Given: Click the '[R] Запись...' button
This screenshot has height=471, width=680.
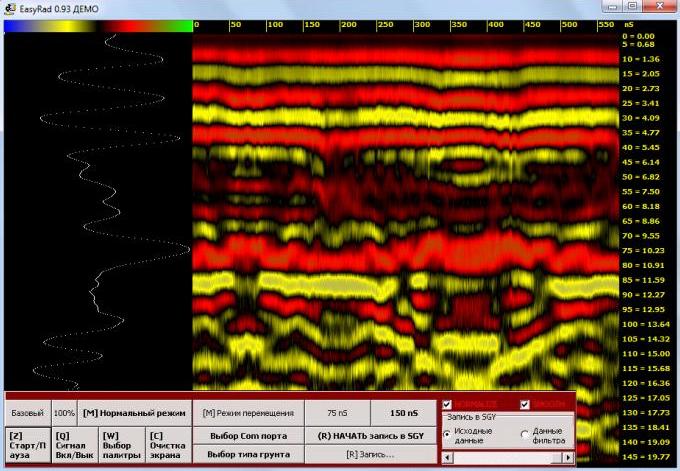Looking at the screenshot, I should [x=371, y=455].
